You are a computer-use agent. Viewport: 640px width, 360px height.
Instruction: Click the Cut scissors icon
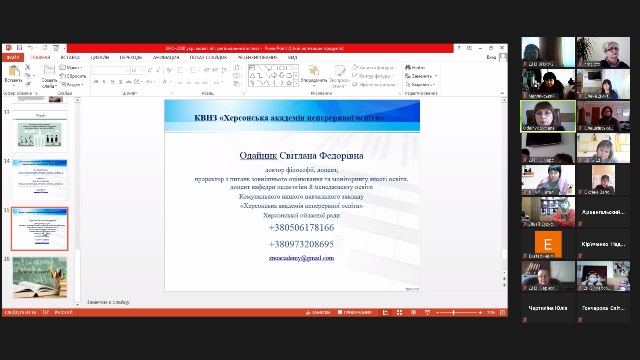tap(28, 67)
